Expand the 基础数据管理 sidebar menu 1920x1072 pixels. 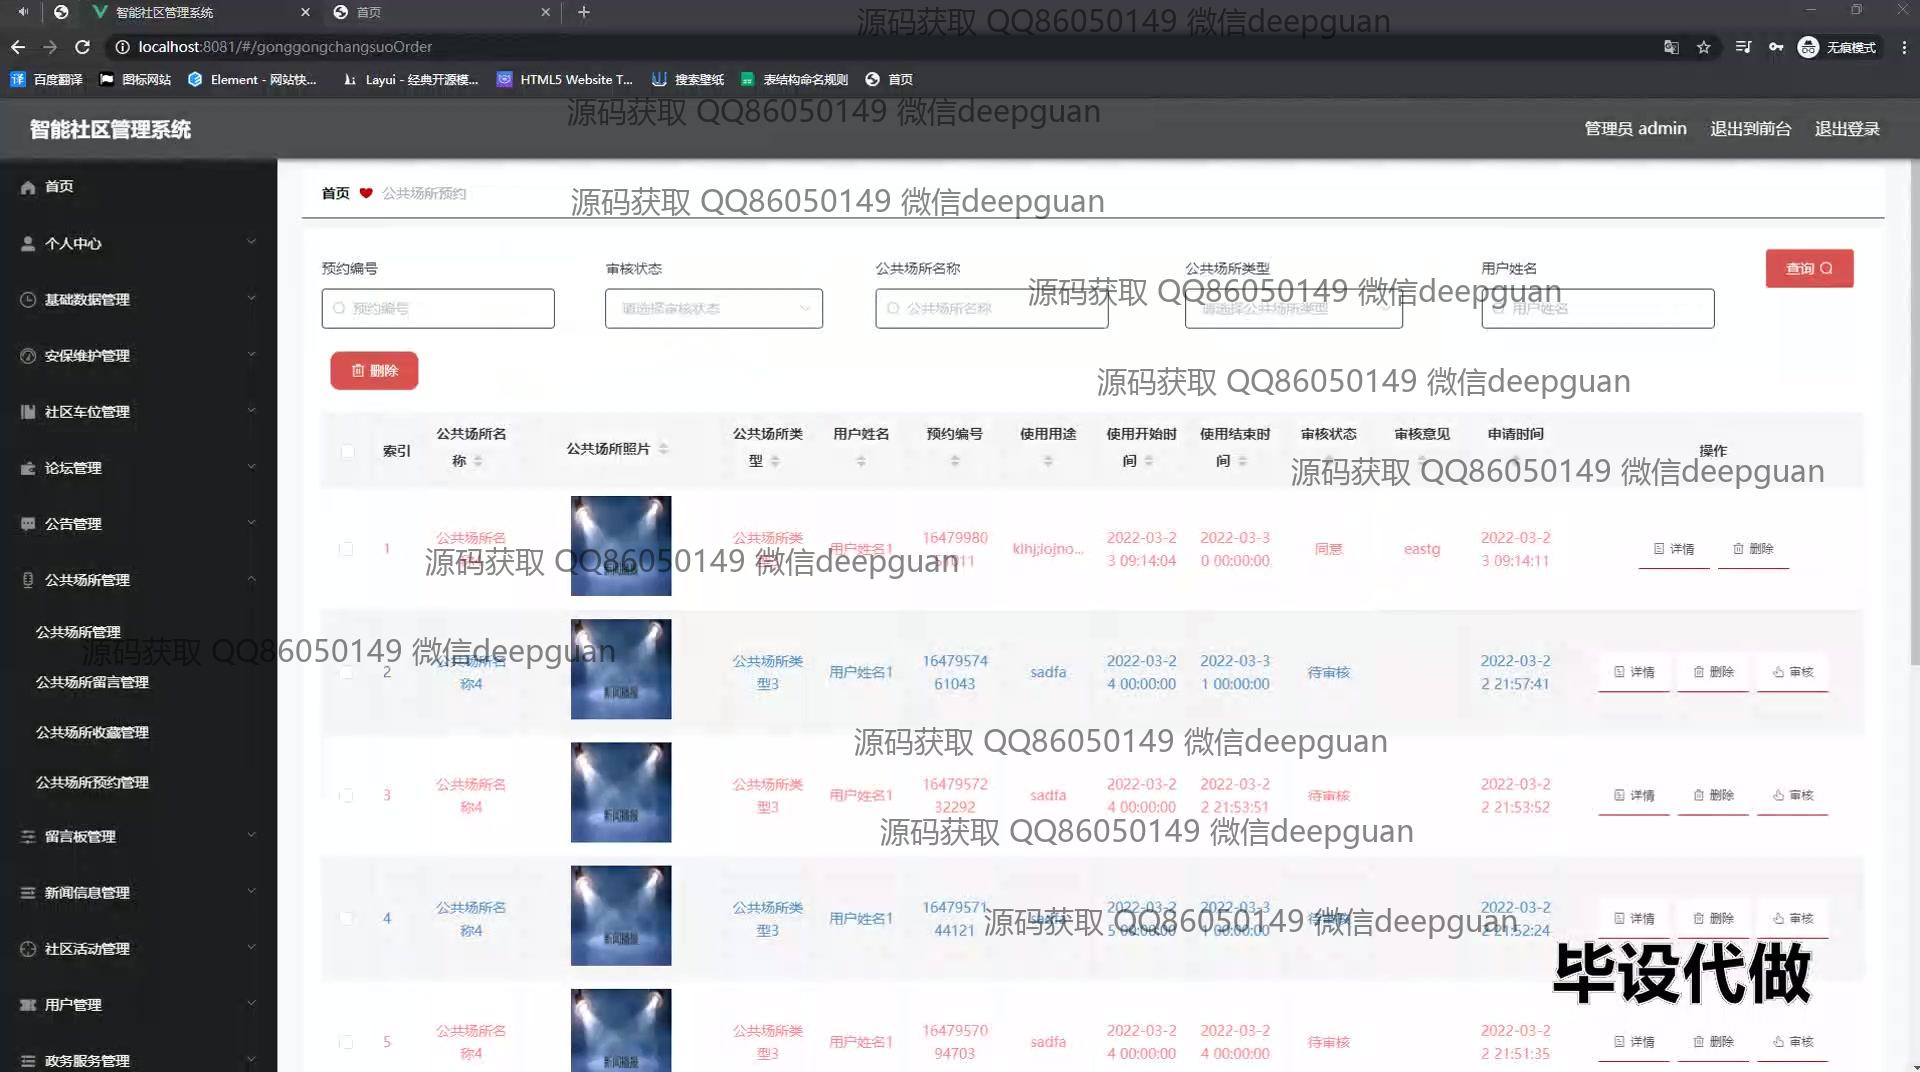tap(138, 299)
